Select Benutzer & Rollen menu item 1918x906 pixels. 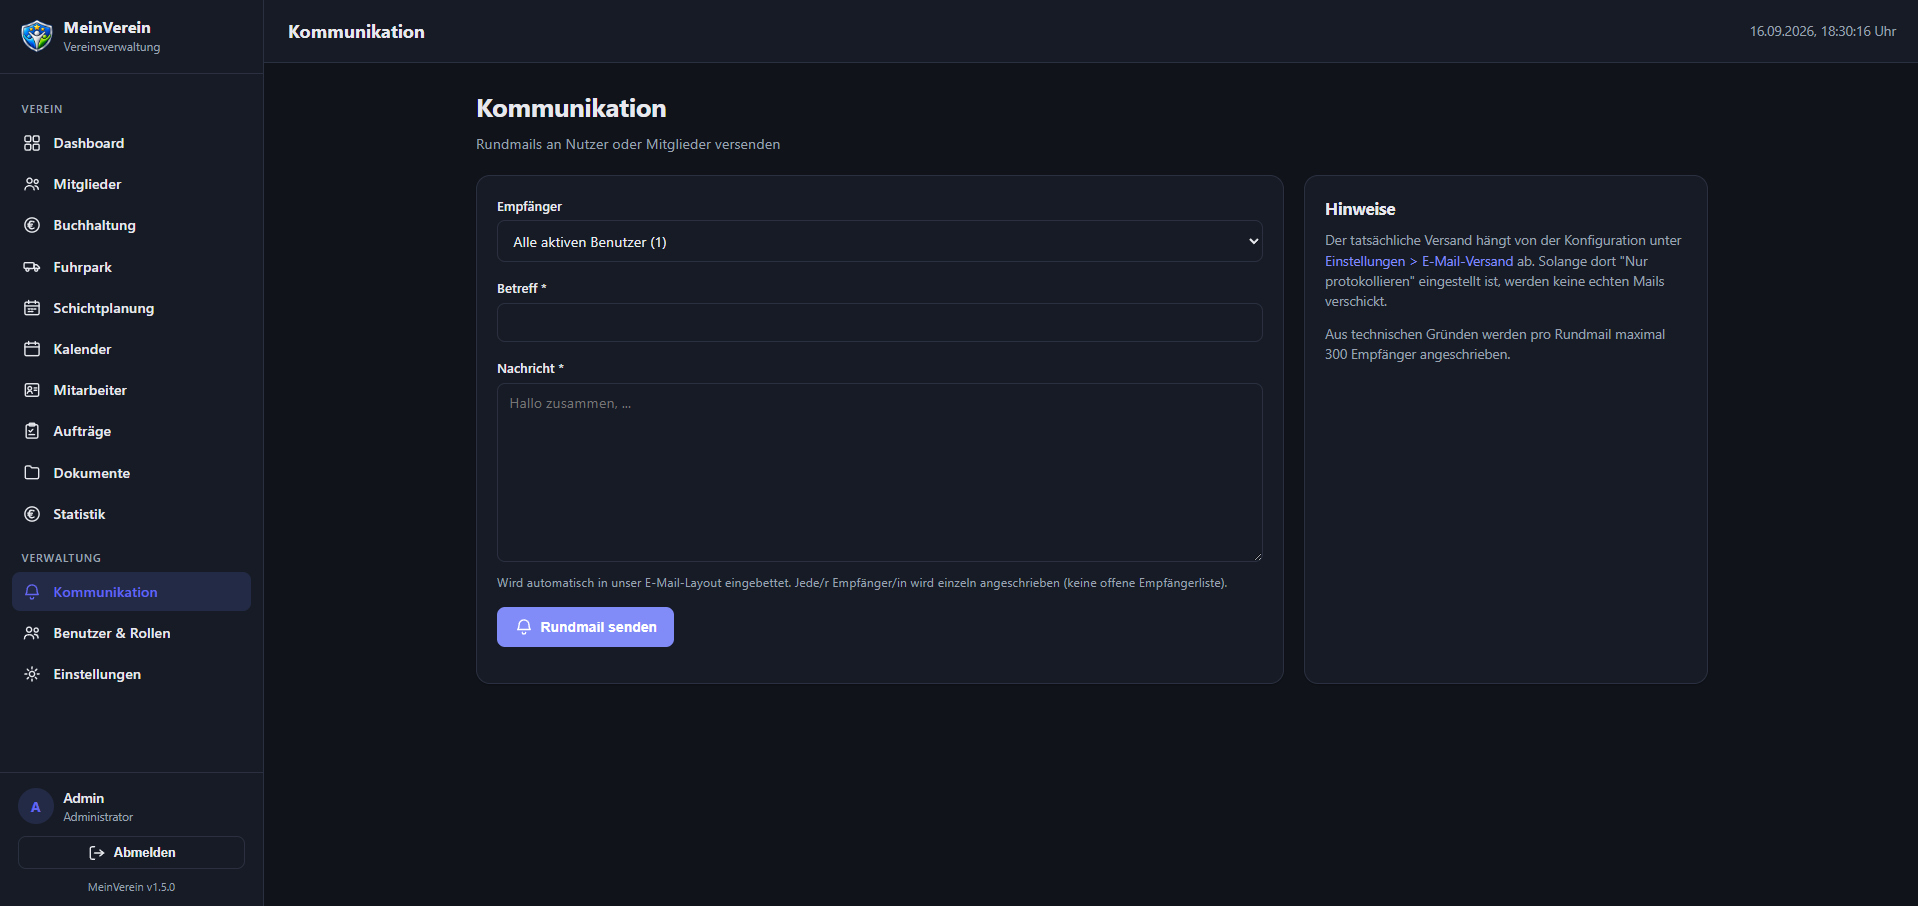(131, 633)
